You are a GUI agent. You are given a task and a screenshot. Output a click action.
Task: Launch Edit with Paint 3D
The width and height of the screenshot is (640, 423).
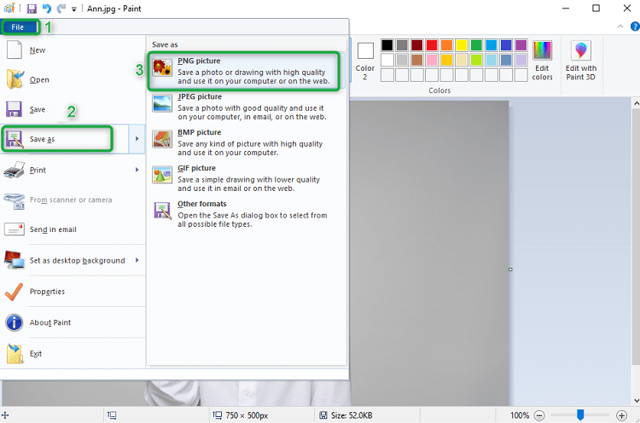pyautogui.click(x=581, y=60)
